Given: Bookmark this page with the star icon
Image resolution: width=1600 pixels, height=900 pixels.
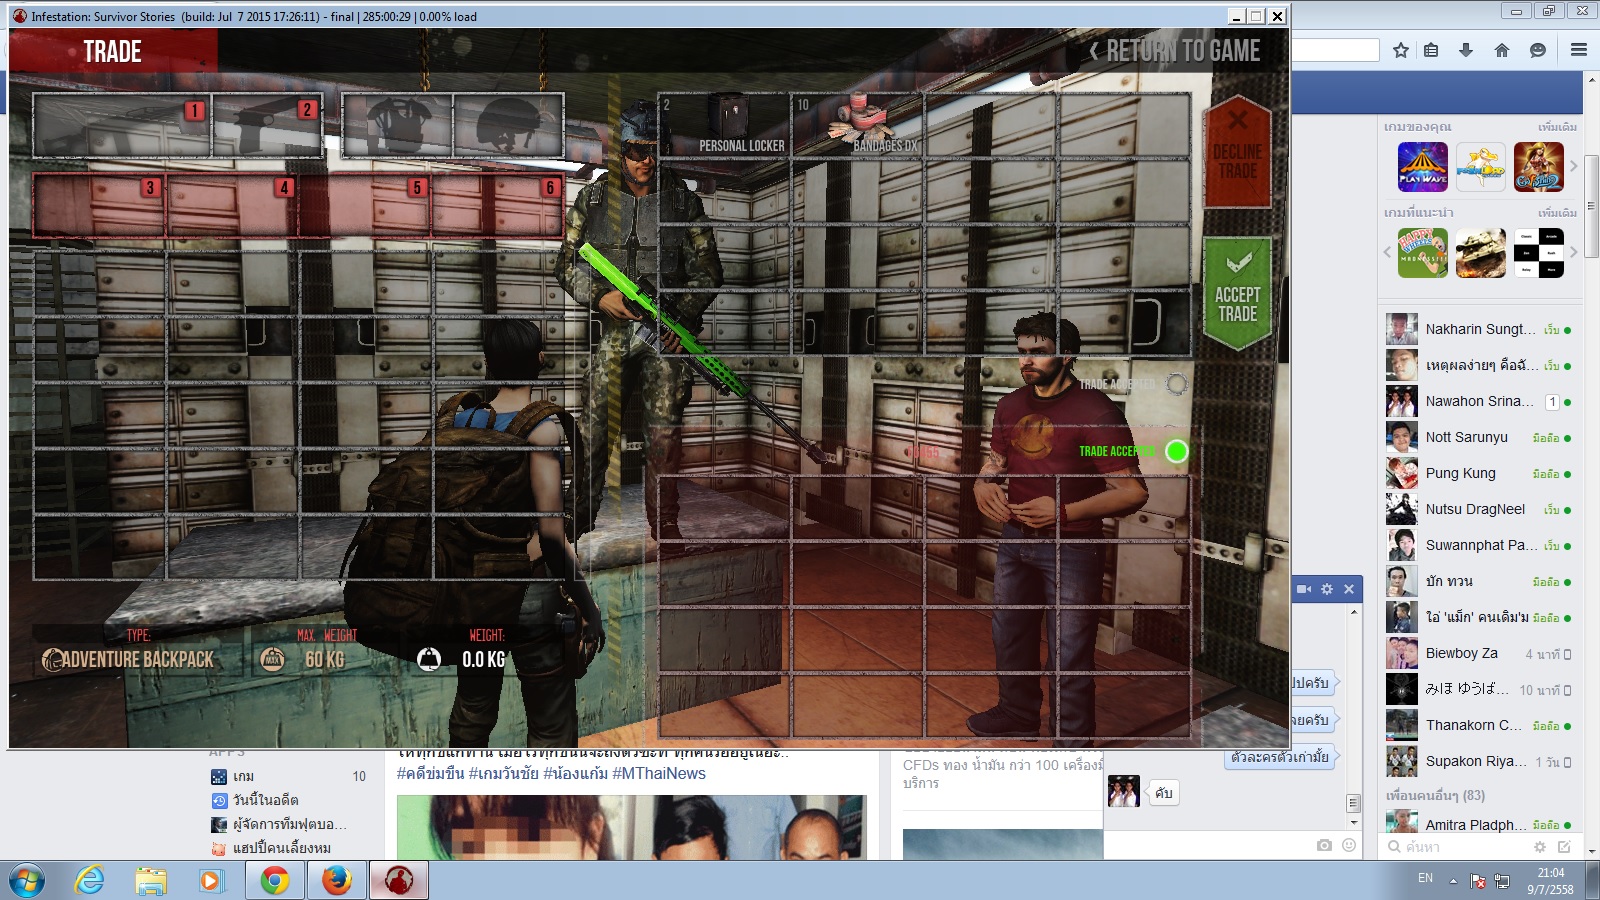Looking at the screenshot, I should pyautogui.click(x=1401, y=50).
